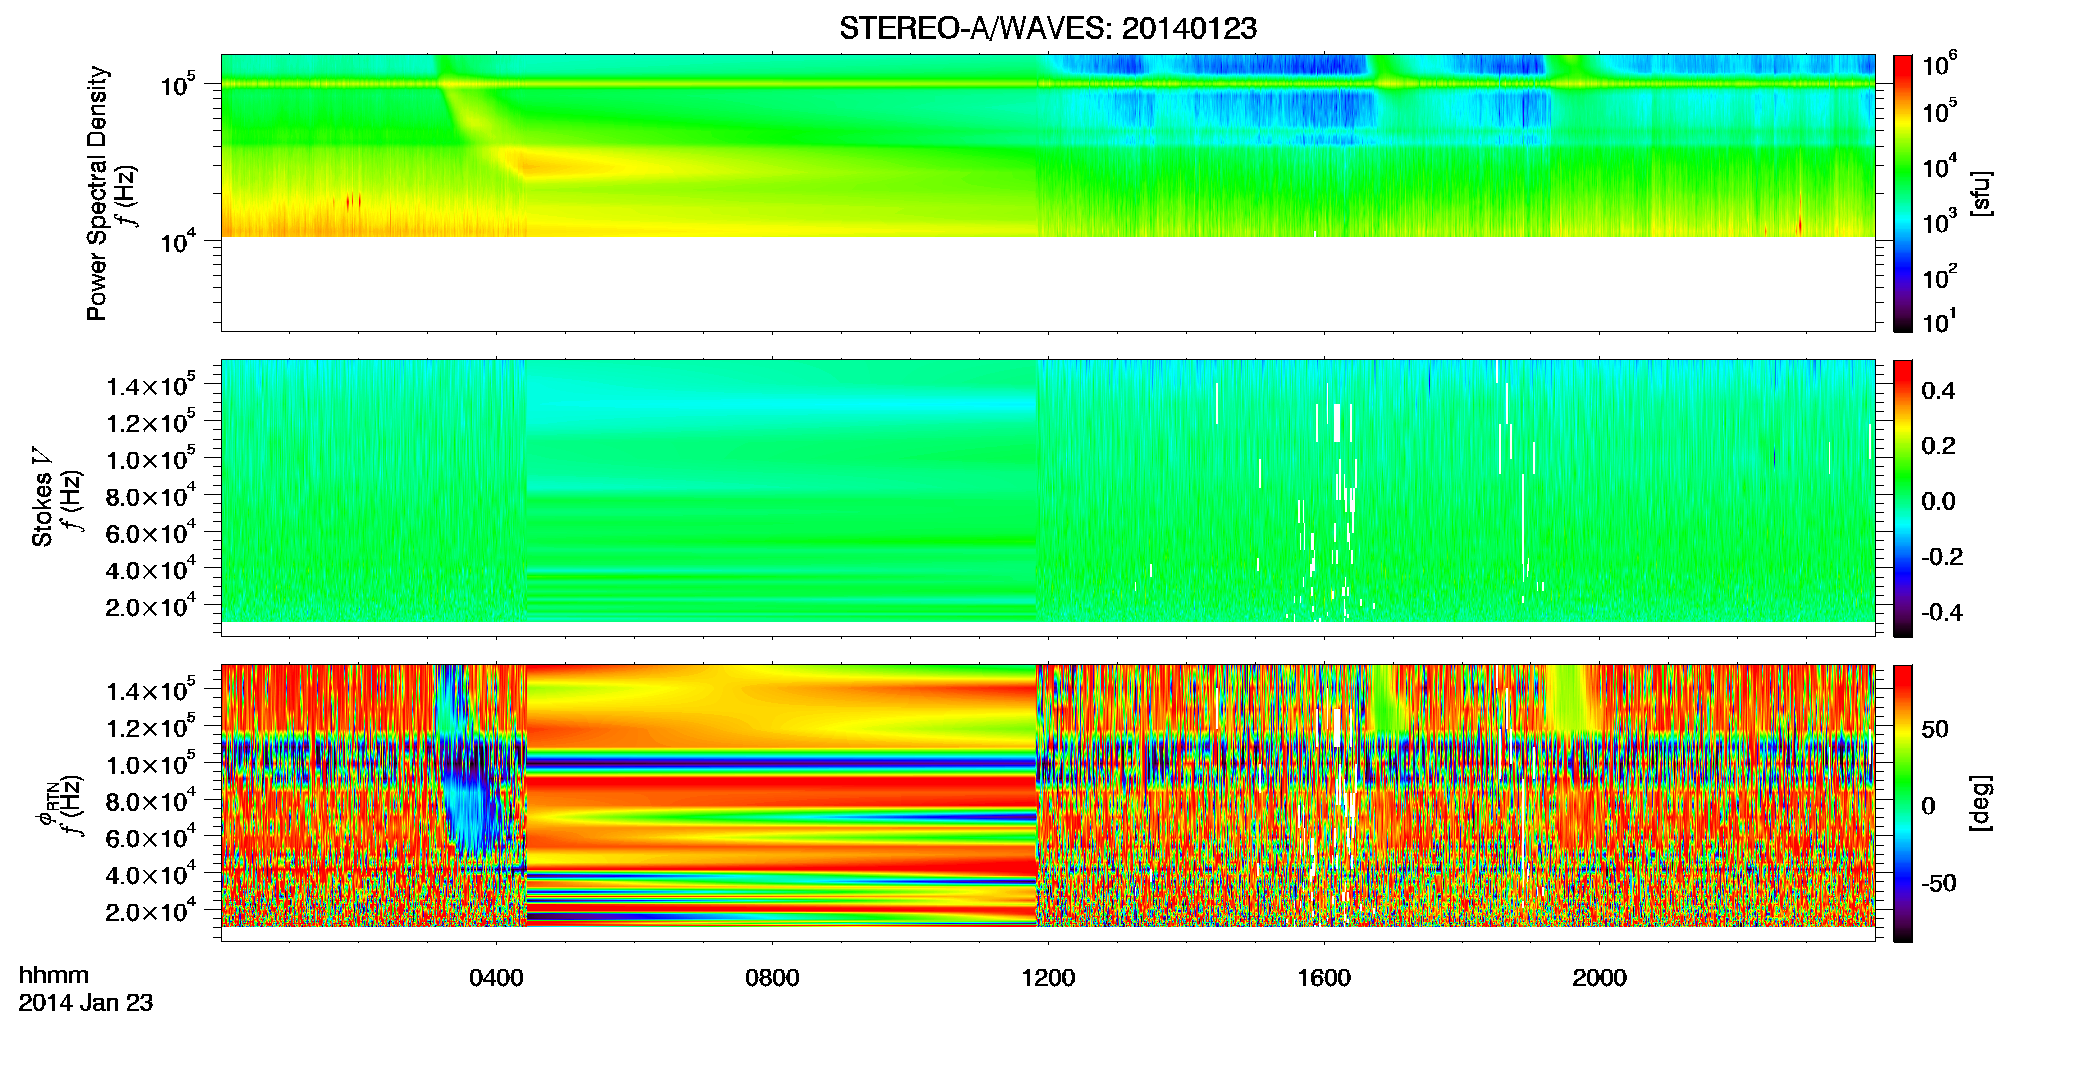This screenshot has width=2096, height=1080.
Task: Click the "Stokes V" y-axis label
Action: coord(42,497)
